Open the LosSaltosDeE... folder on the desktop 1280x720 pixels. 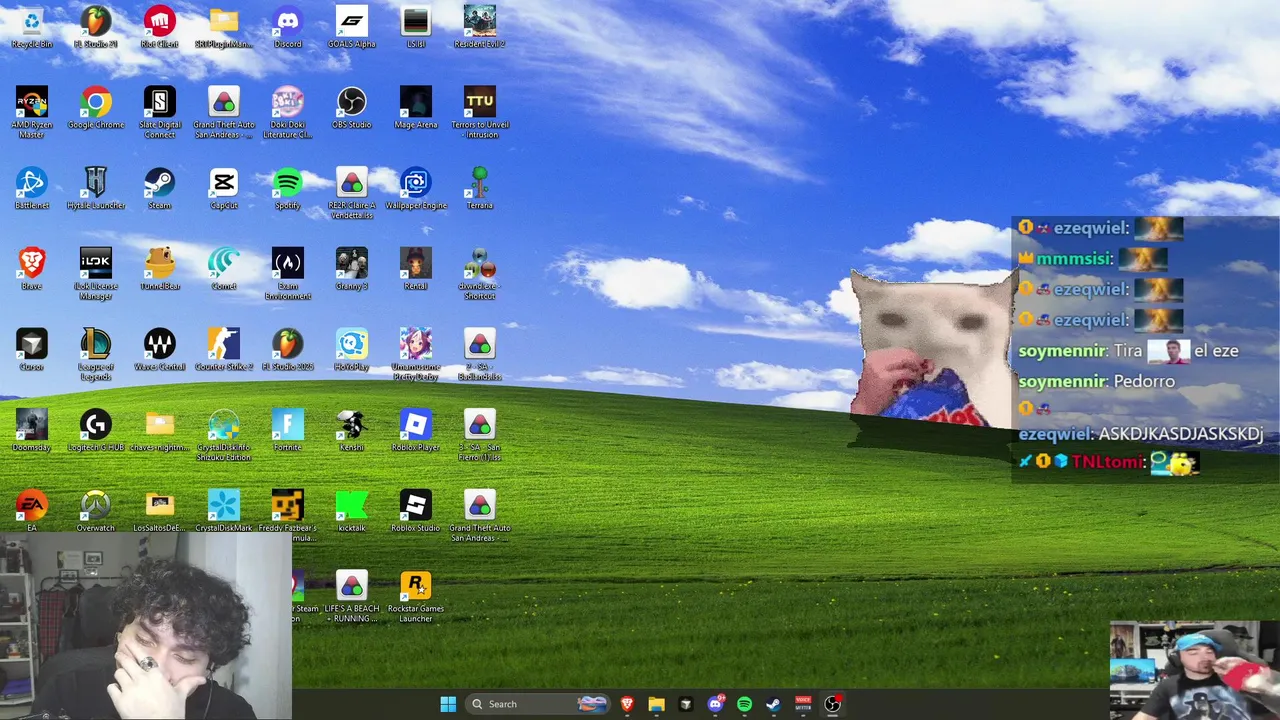tap(159, 512)
